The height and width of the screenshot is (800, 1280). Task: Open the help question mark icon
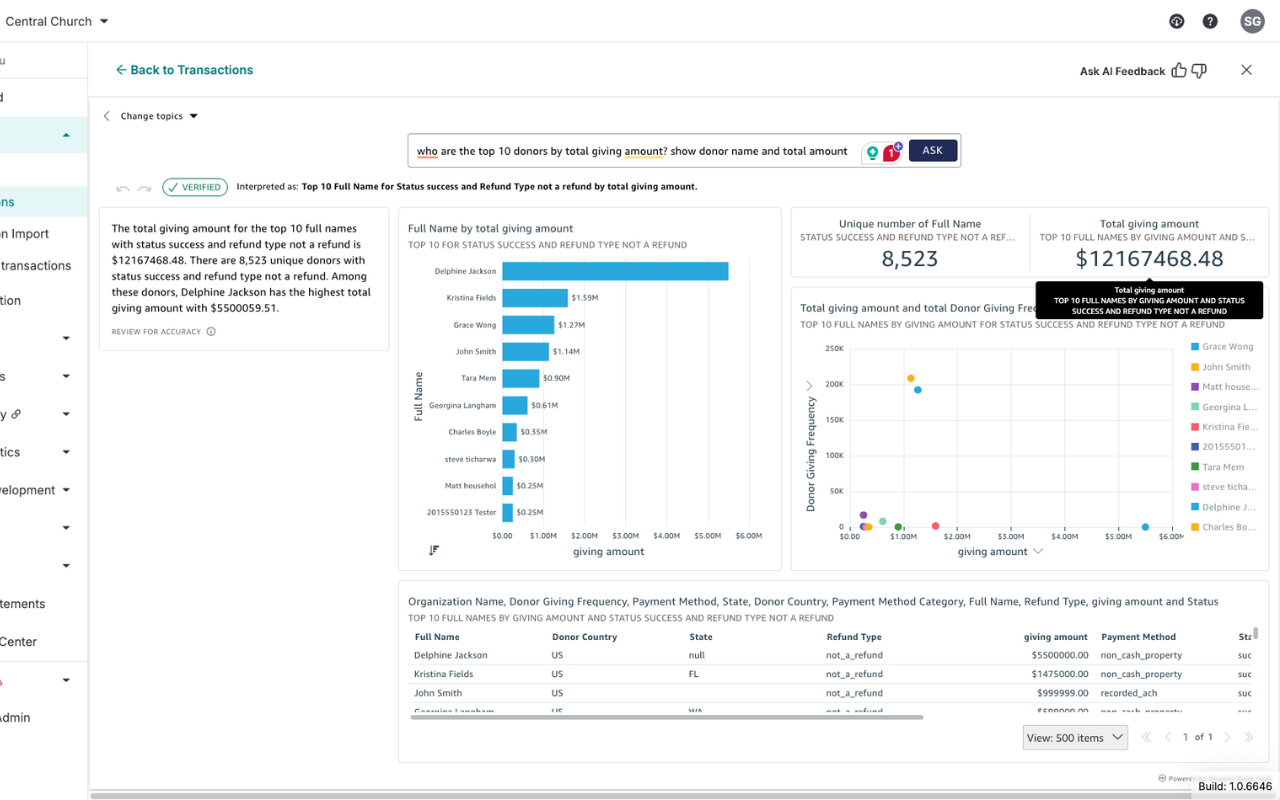1210,21
